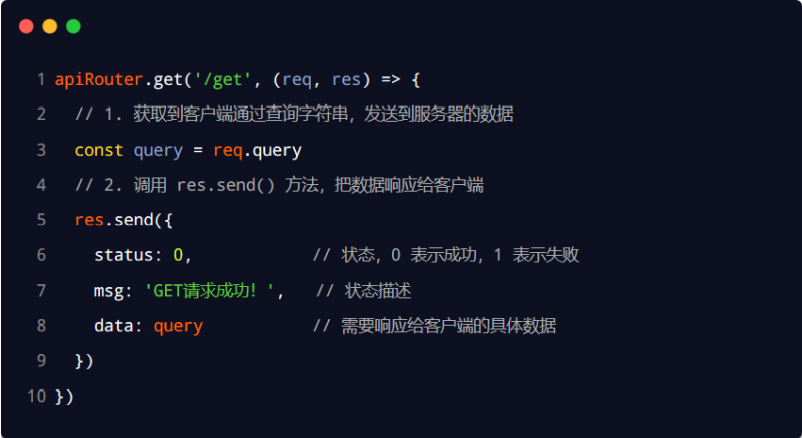Click the green maximize dot
The image size is (802, 438).
pos(73,26)
